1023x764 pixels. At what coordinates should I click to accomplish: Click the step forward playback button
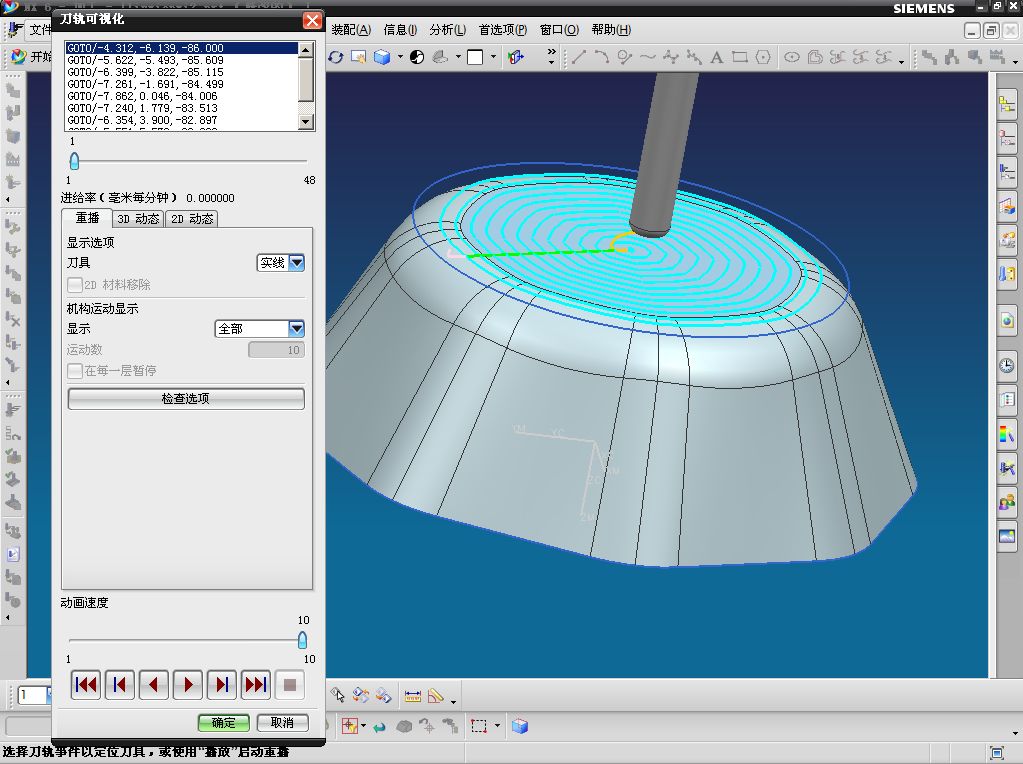pyautogui.click(x=222, y=684)
